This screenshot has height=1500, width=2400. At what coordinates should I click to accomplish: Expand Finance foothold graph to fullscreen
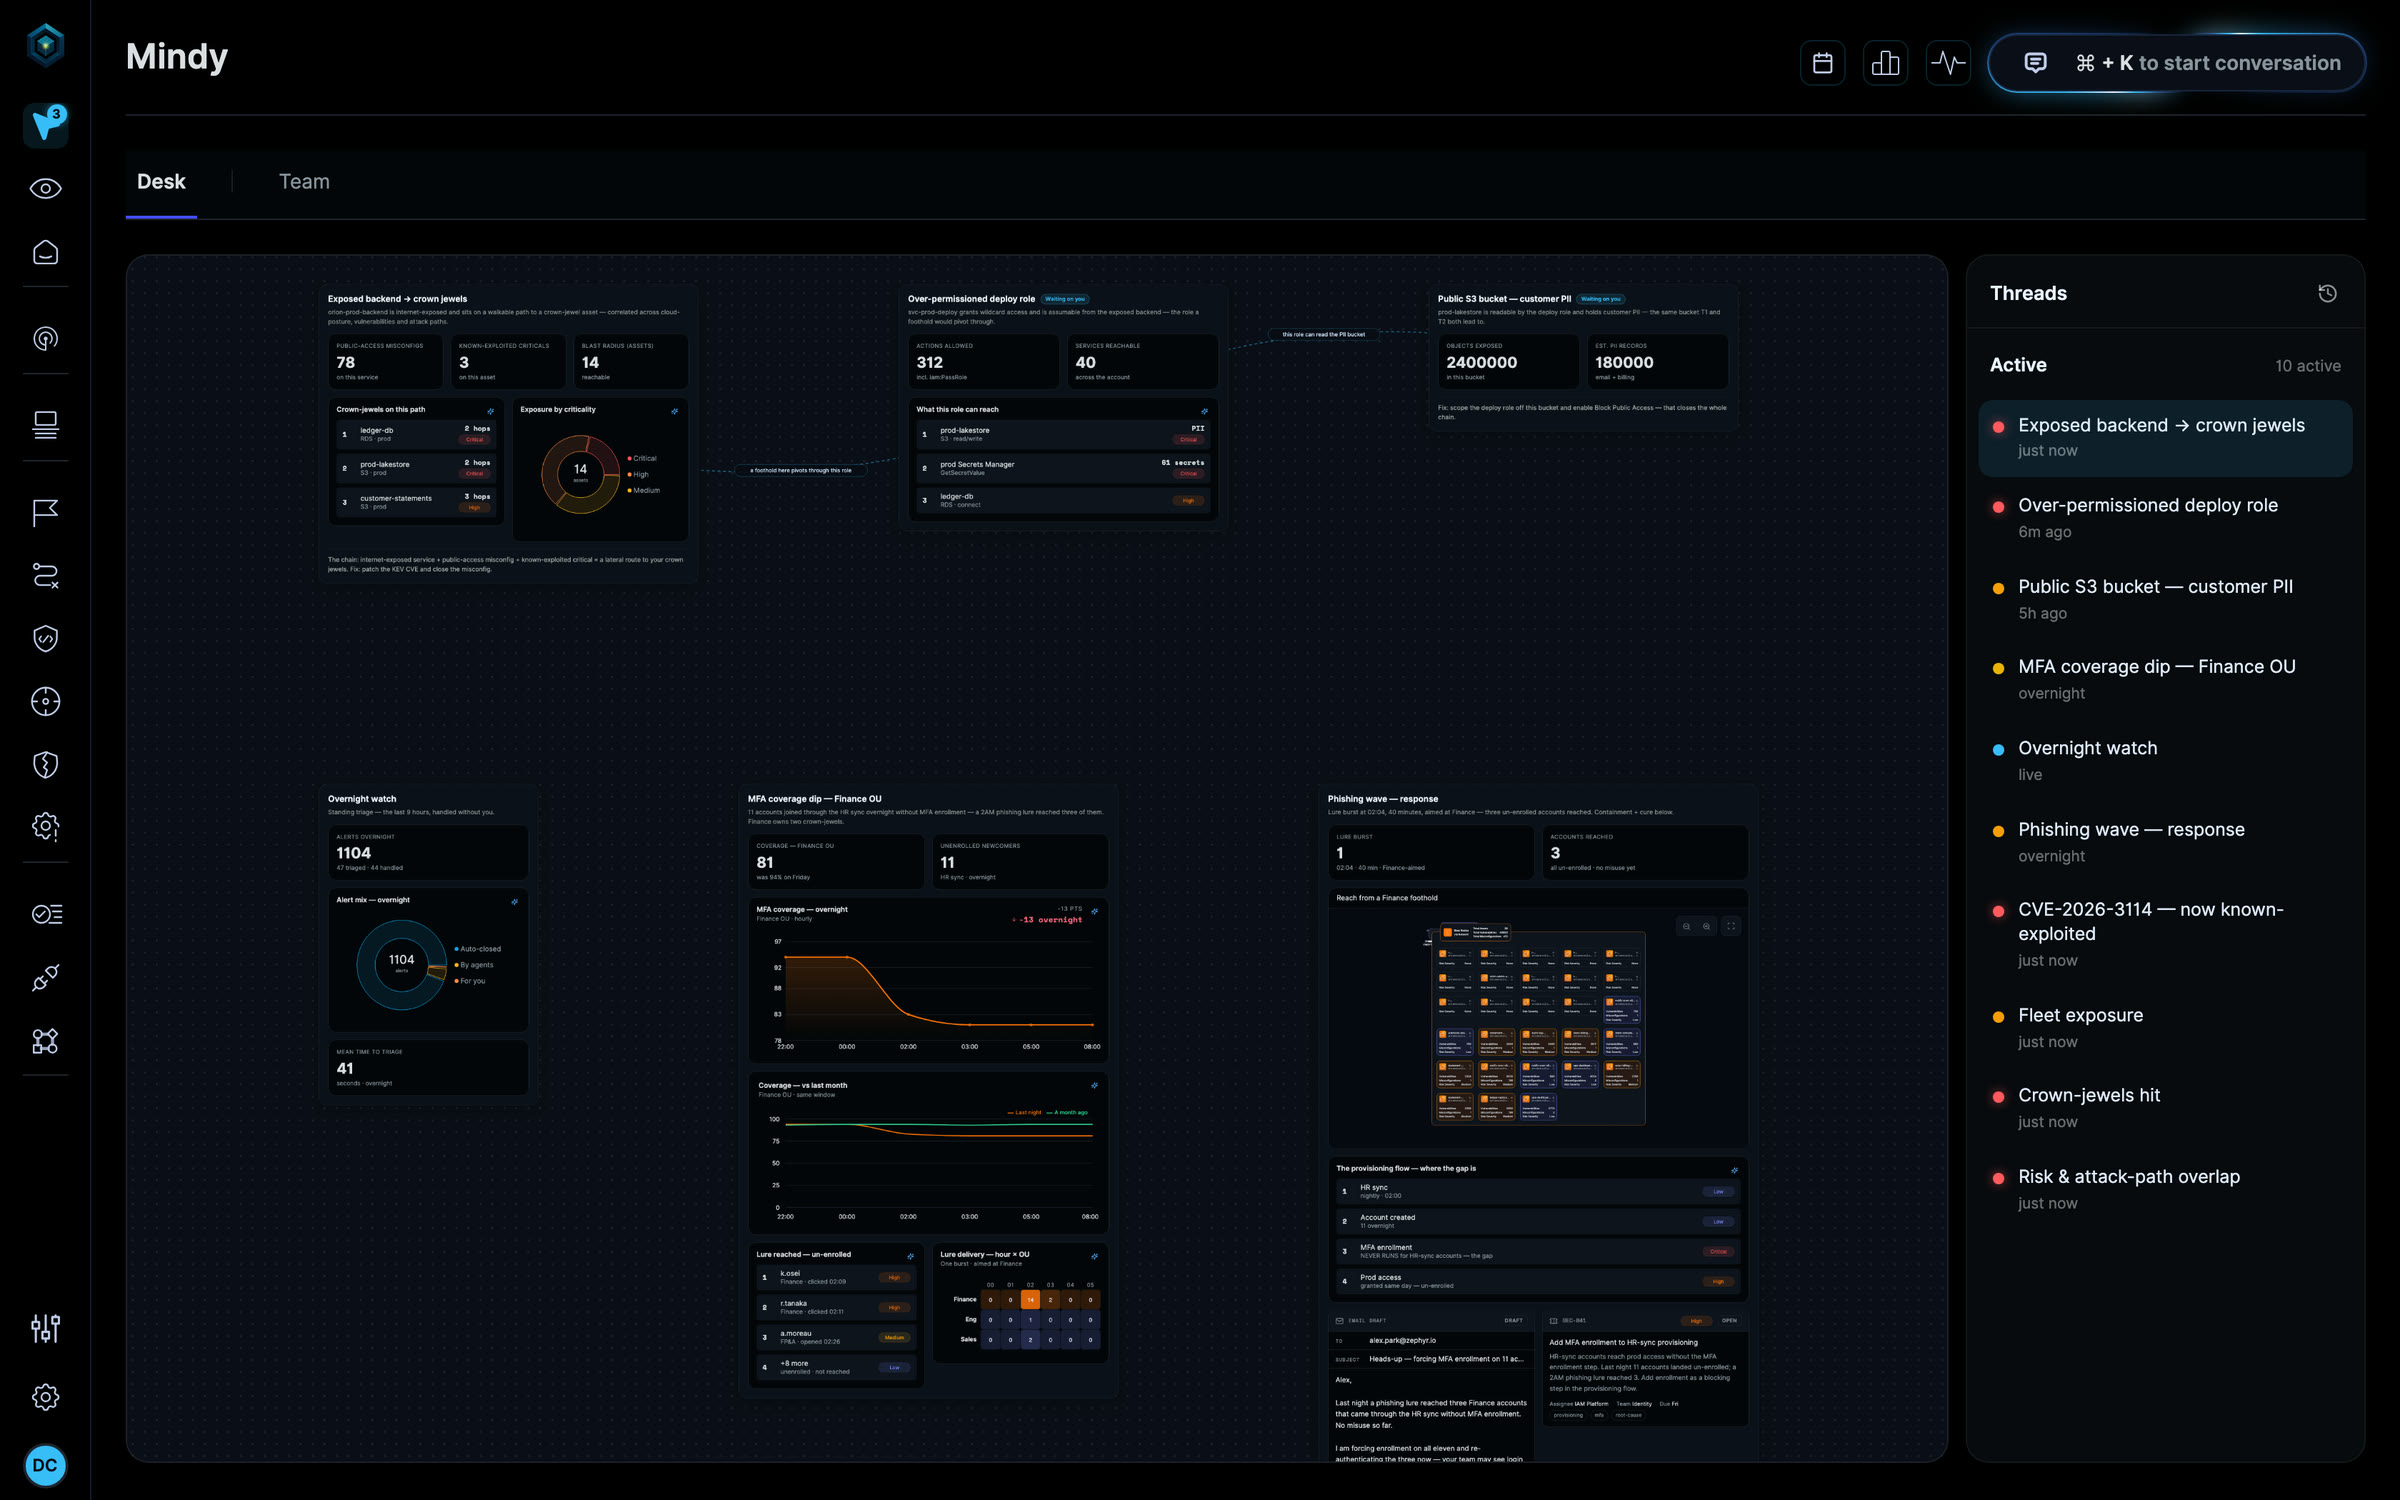(x=1731, y=926)
